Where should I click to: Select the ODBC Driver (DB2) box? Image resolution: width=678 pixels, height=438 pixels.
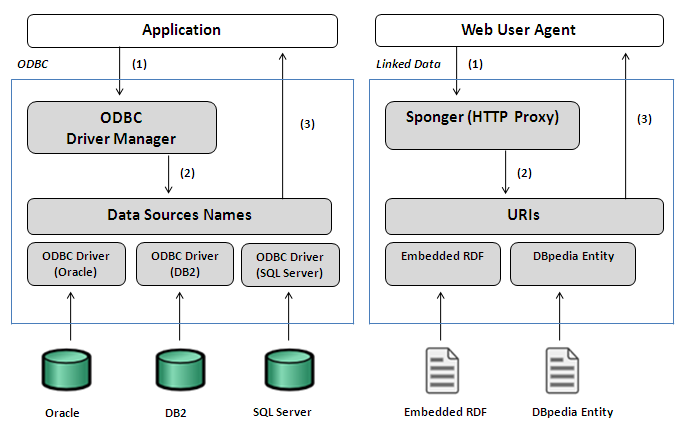185,264
